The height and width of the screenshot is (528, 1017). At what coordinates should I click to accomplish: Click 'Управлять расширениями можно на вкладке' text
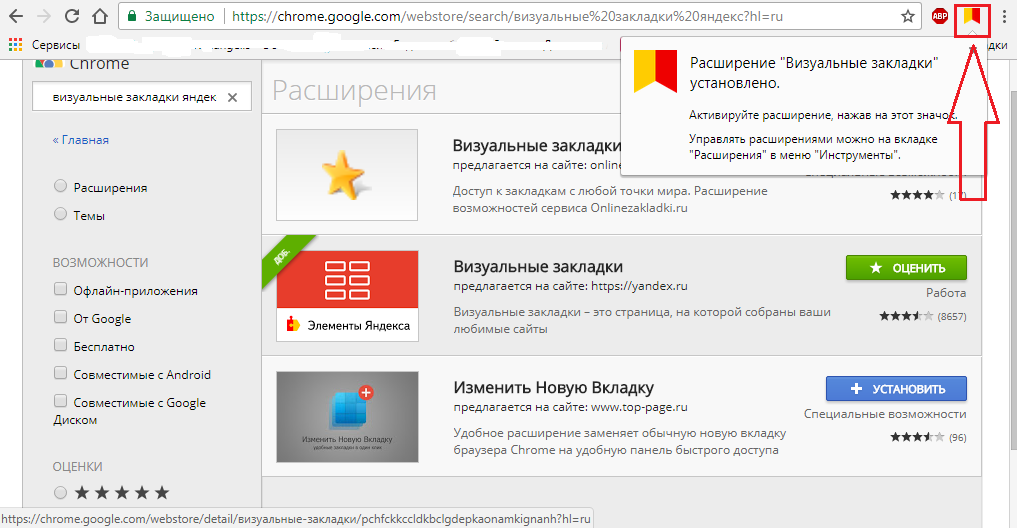[813, 139]
